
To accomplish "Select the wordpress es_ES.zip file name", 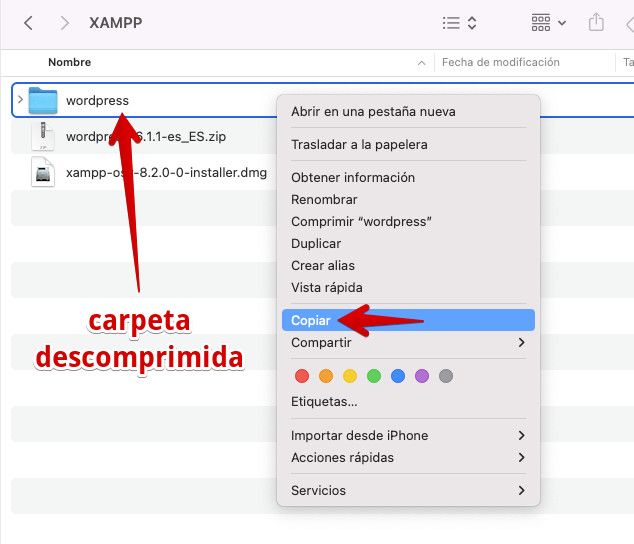I will pyautogui.click(x=146, y=136).
